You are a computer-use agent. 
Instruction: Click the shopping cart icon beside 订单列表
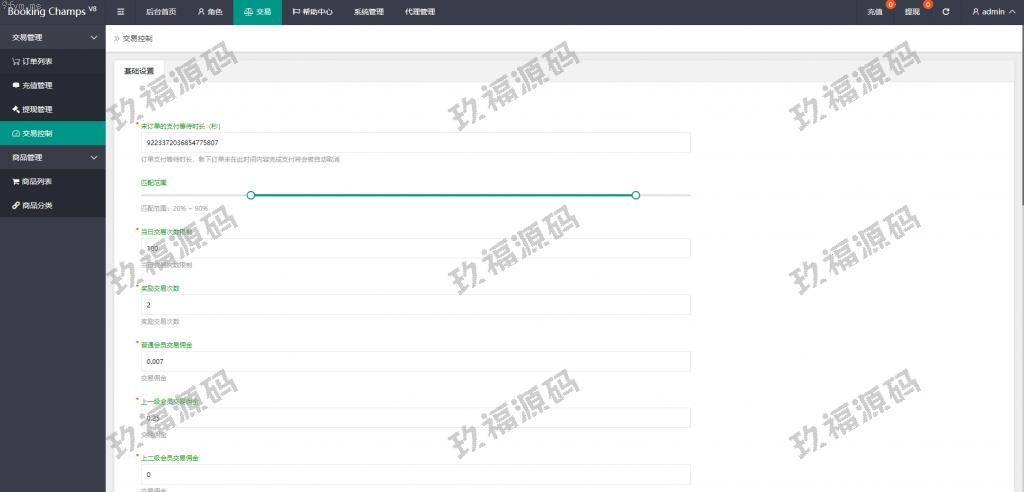16,61
